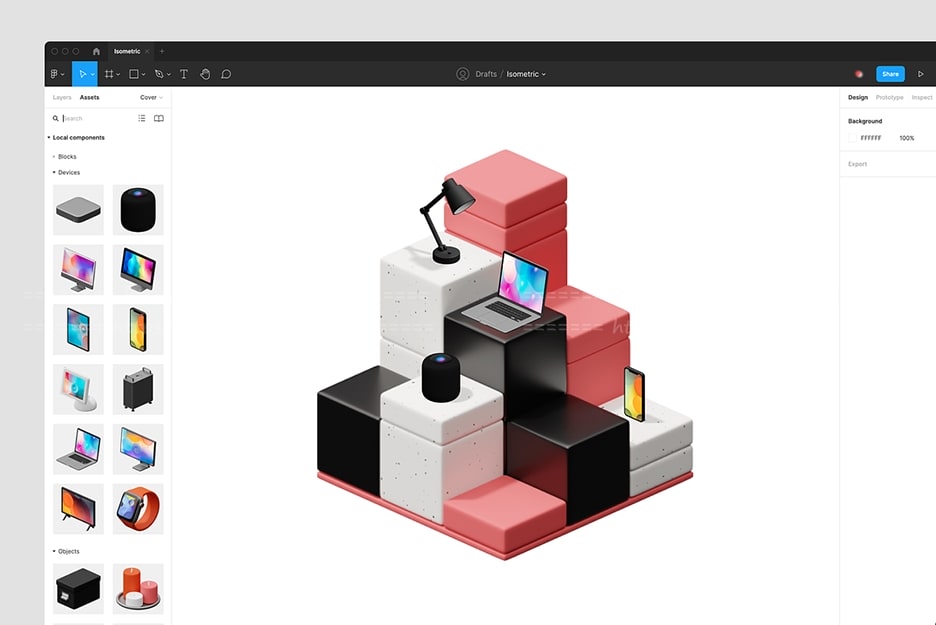
Task: Click the phone on the canvas
Action: point(634,394)
